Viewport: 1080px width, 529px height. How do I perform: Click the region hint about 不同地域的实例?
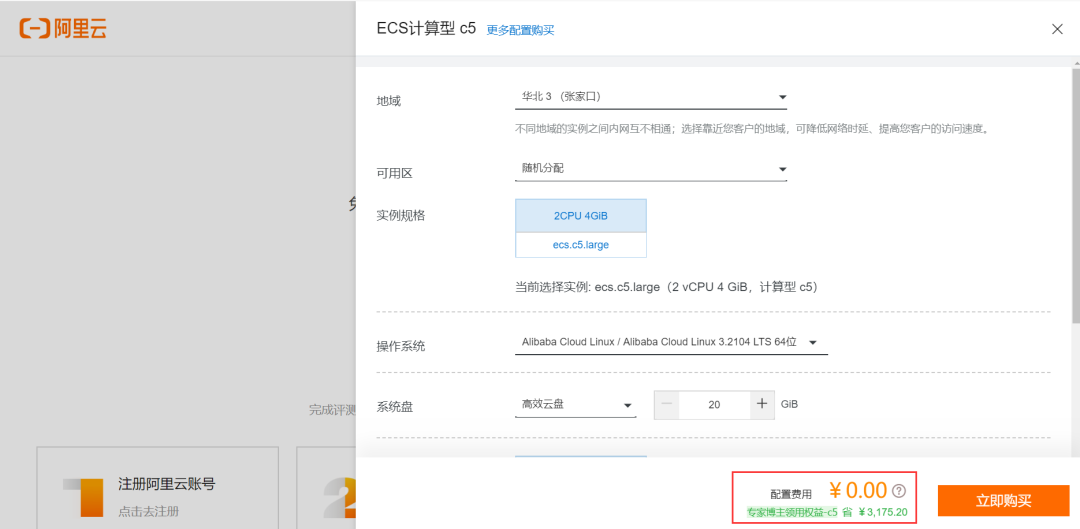pos(753,129)
